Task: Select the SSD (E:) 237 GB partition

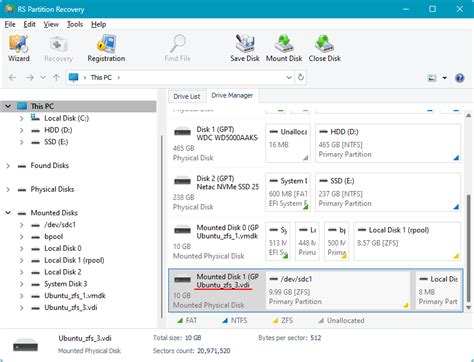Action: pyautogui.click(x=388, y=192)
